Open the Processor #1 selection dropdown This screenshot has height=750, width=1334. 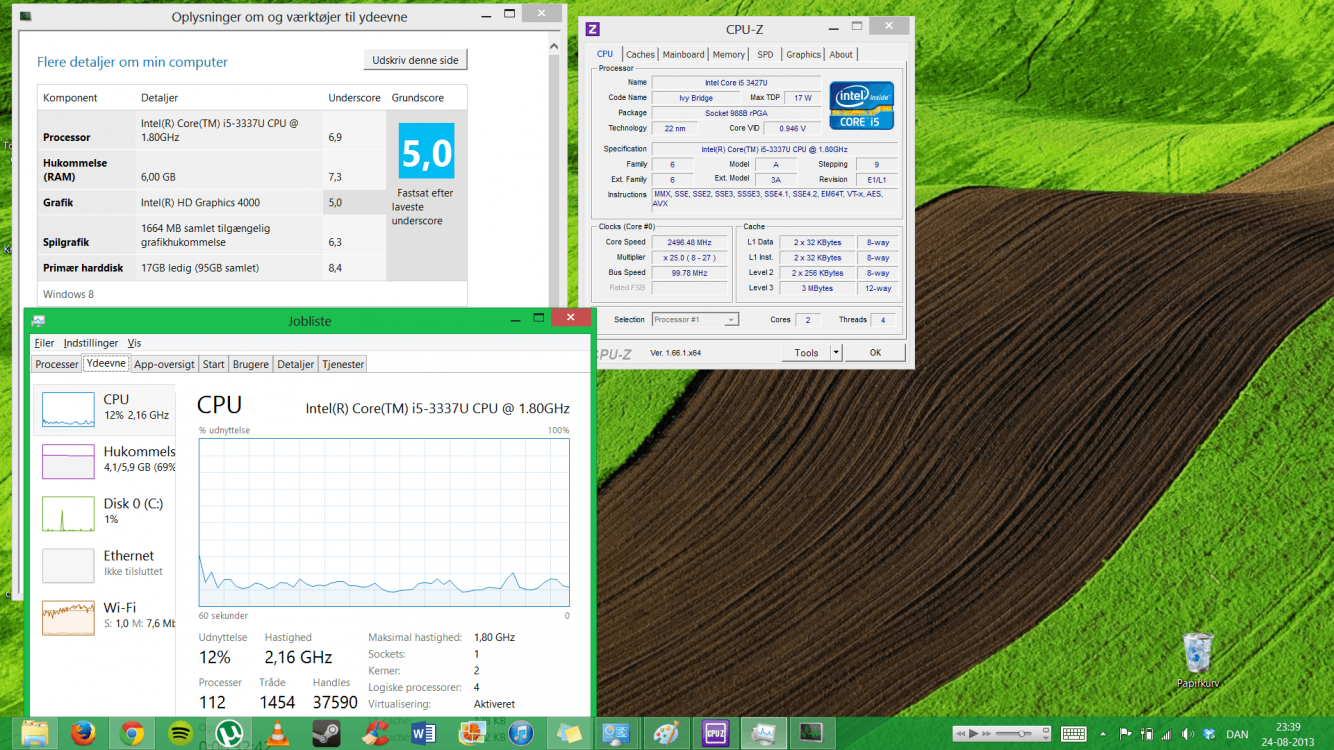pyautogui.click(x=694, y=320)
